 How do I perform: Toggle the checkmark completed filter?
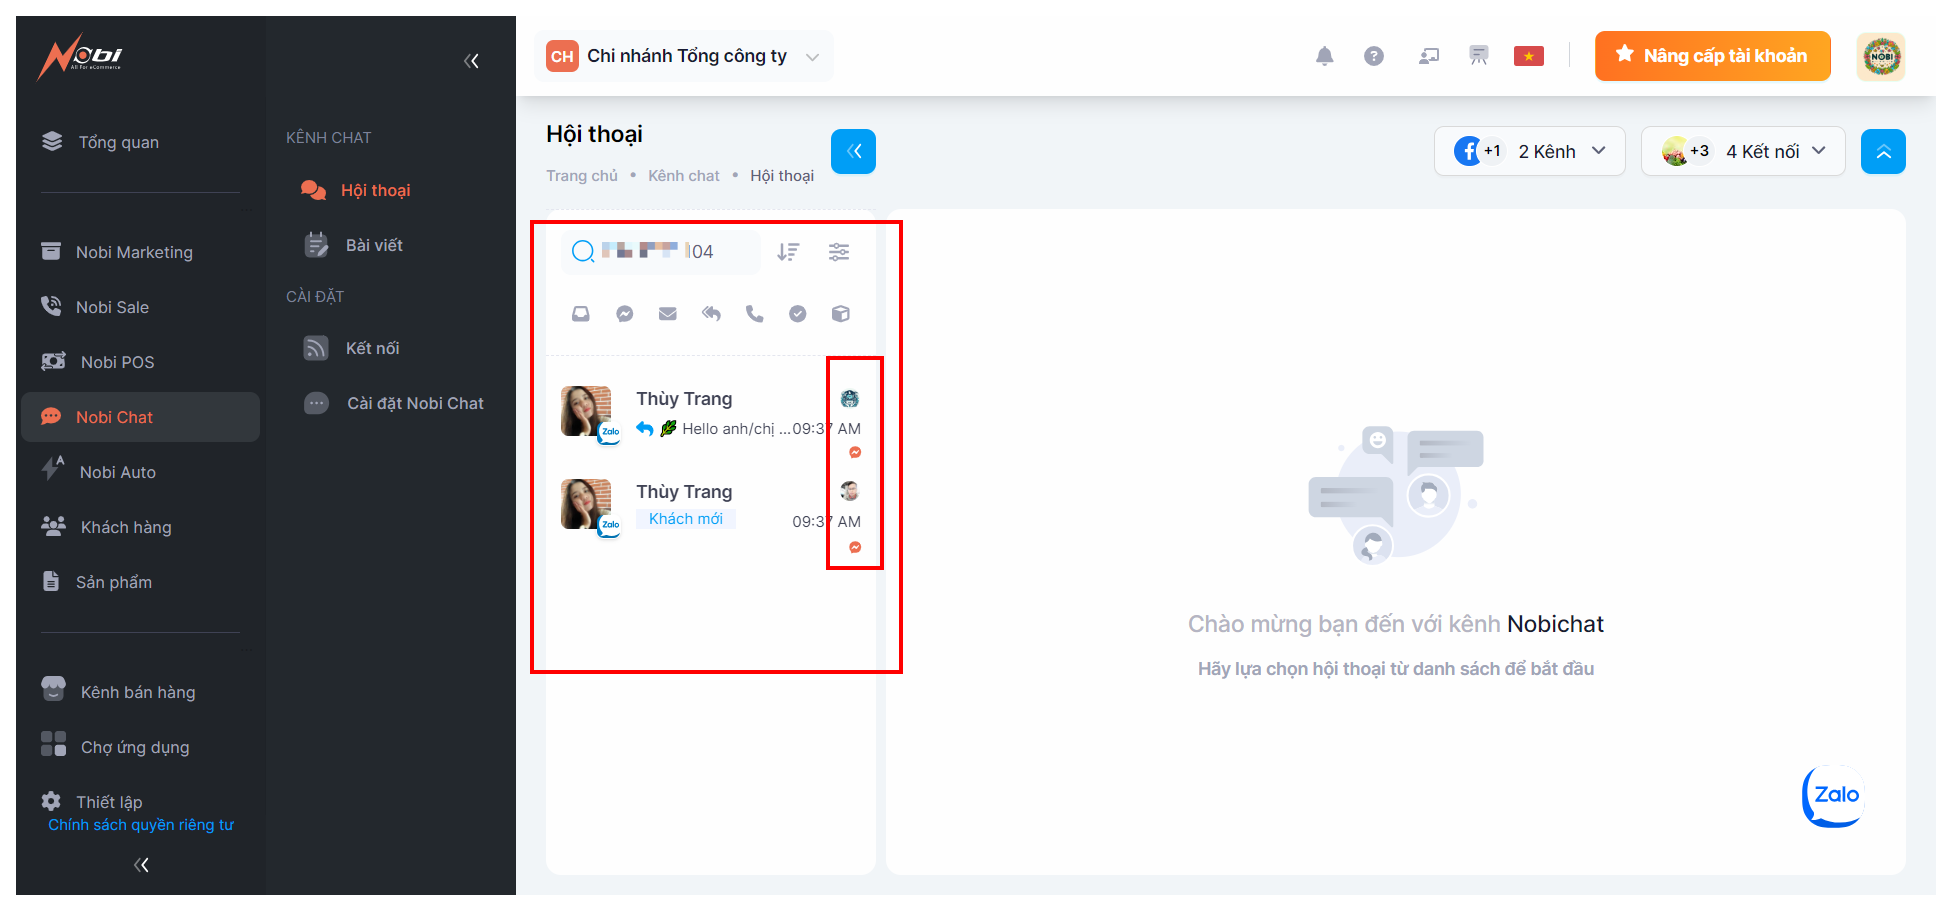(797, 314)
